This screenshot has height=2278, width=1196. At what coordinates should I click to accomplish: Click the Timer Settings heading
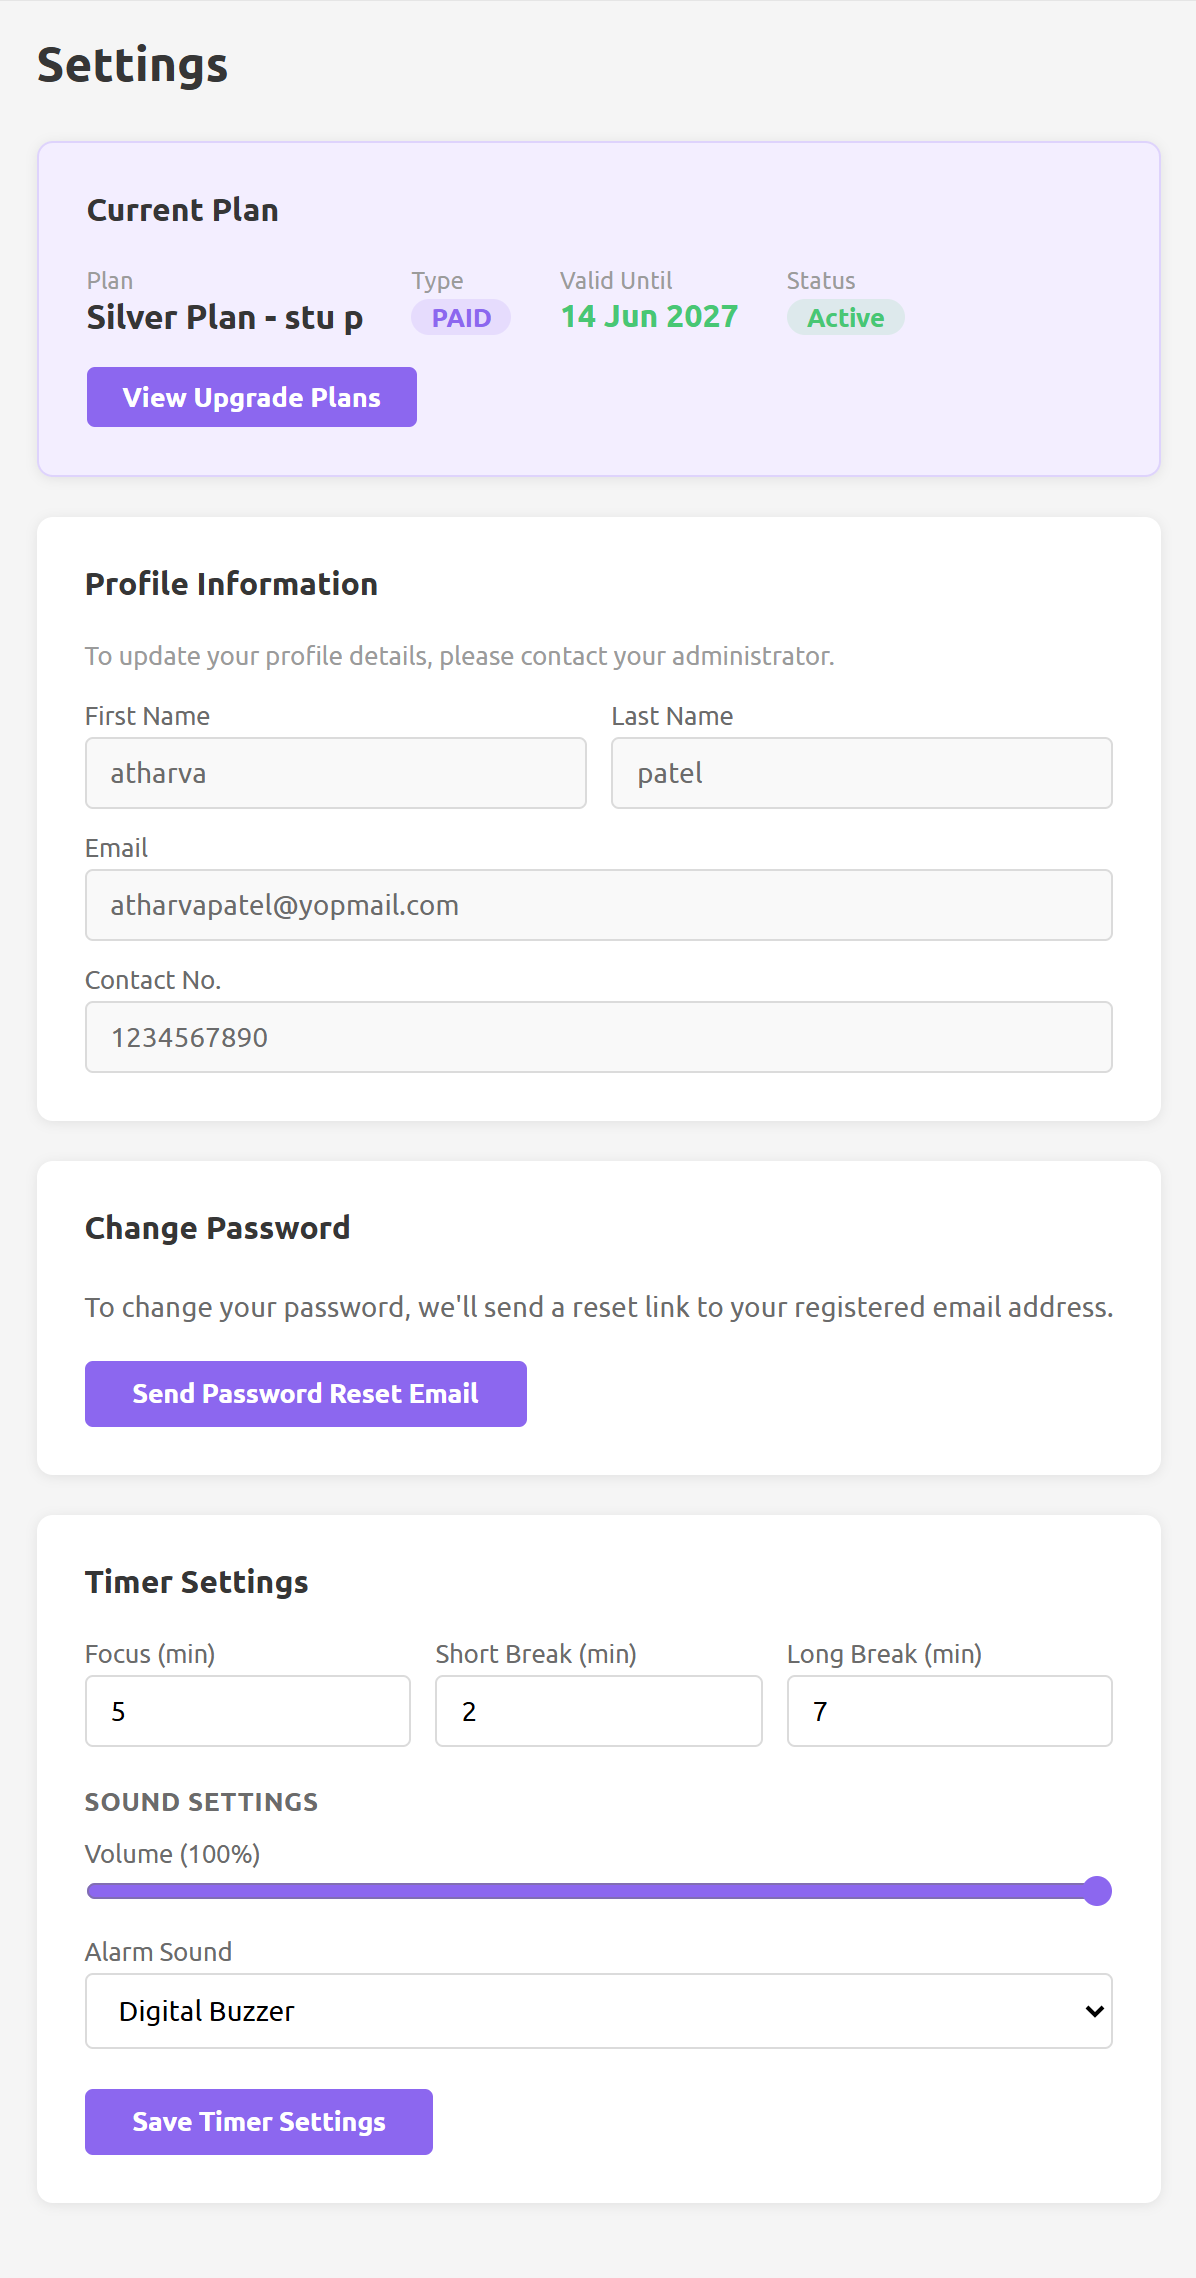tap(197, 1582)
